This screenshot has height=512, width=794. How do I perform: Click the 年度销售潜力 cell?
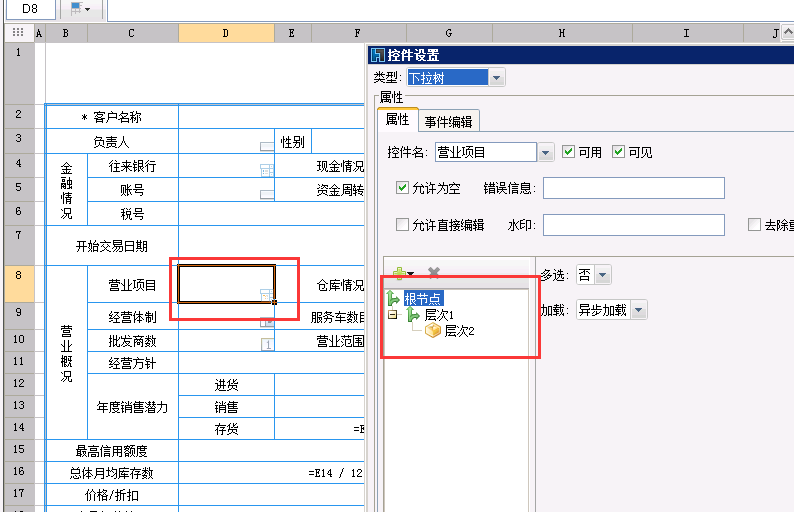(x=133, y=407)
